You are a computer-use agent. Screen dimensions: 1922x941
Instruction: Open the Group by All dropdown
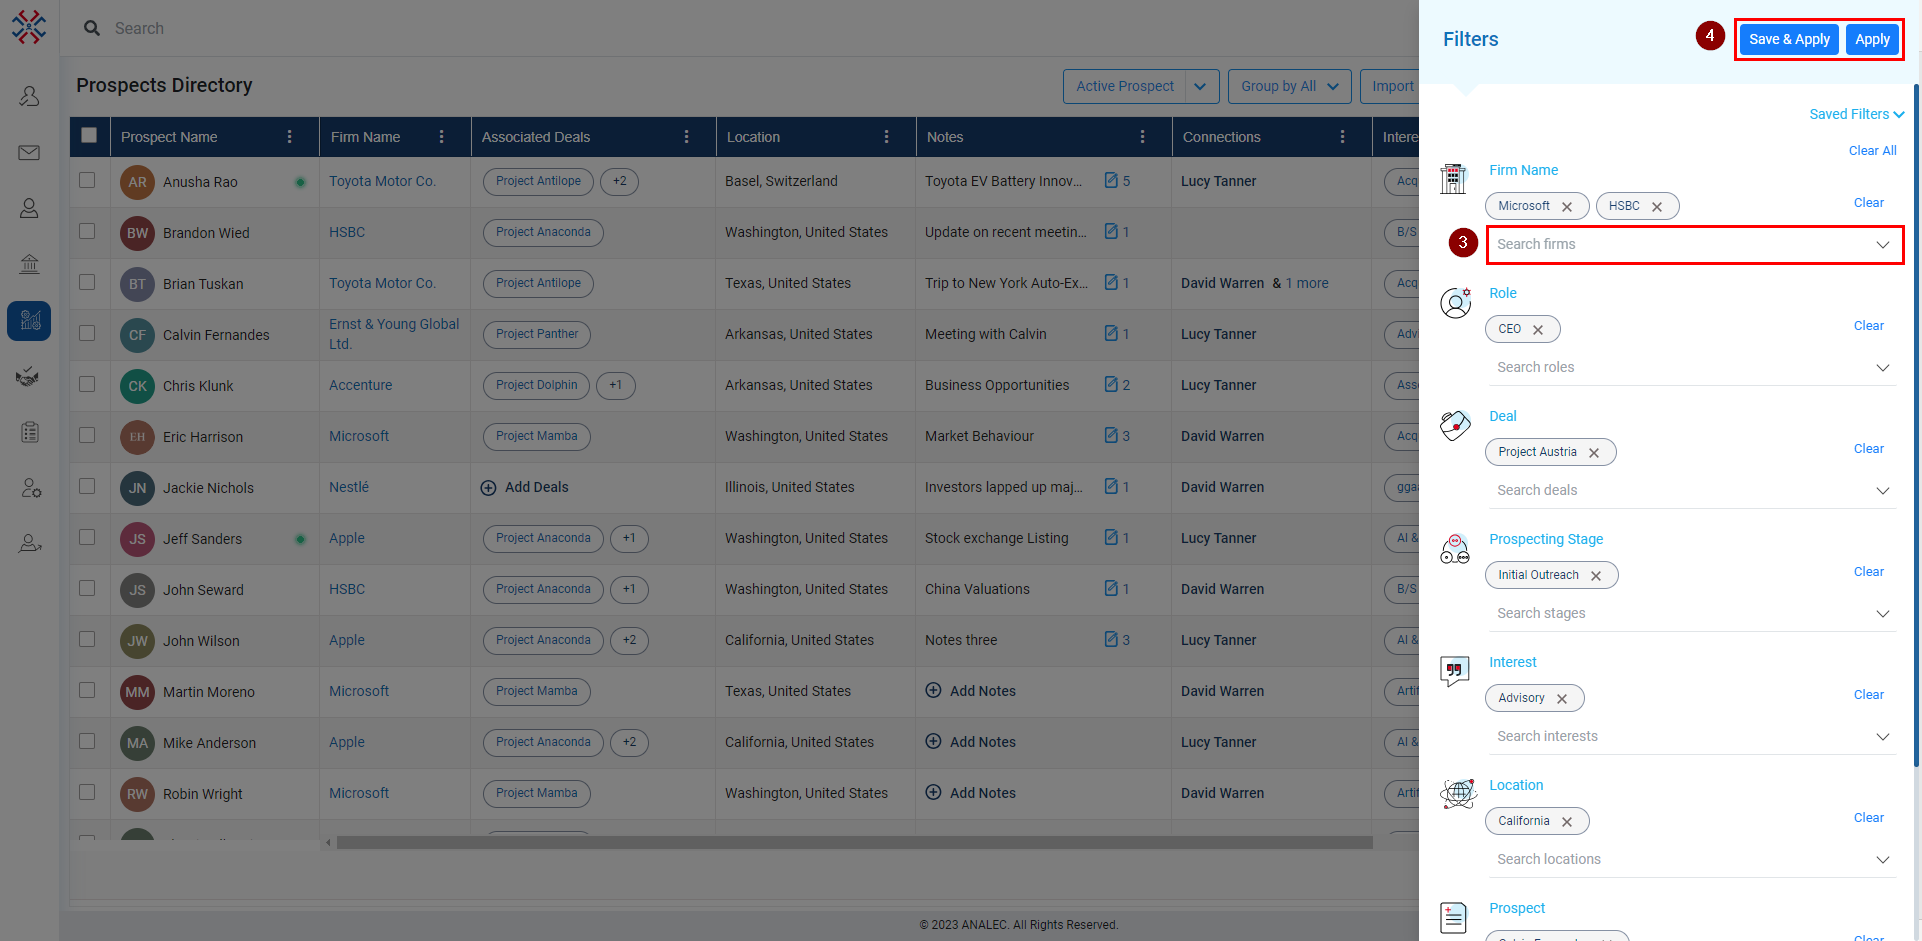(1289, 86)
